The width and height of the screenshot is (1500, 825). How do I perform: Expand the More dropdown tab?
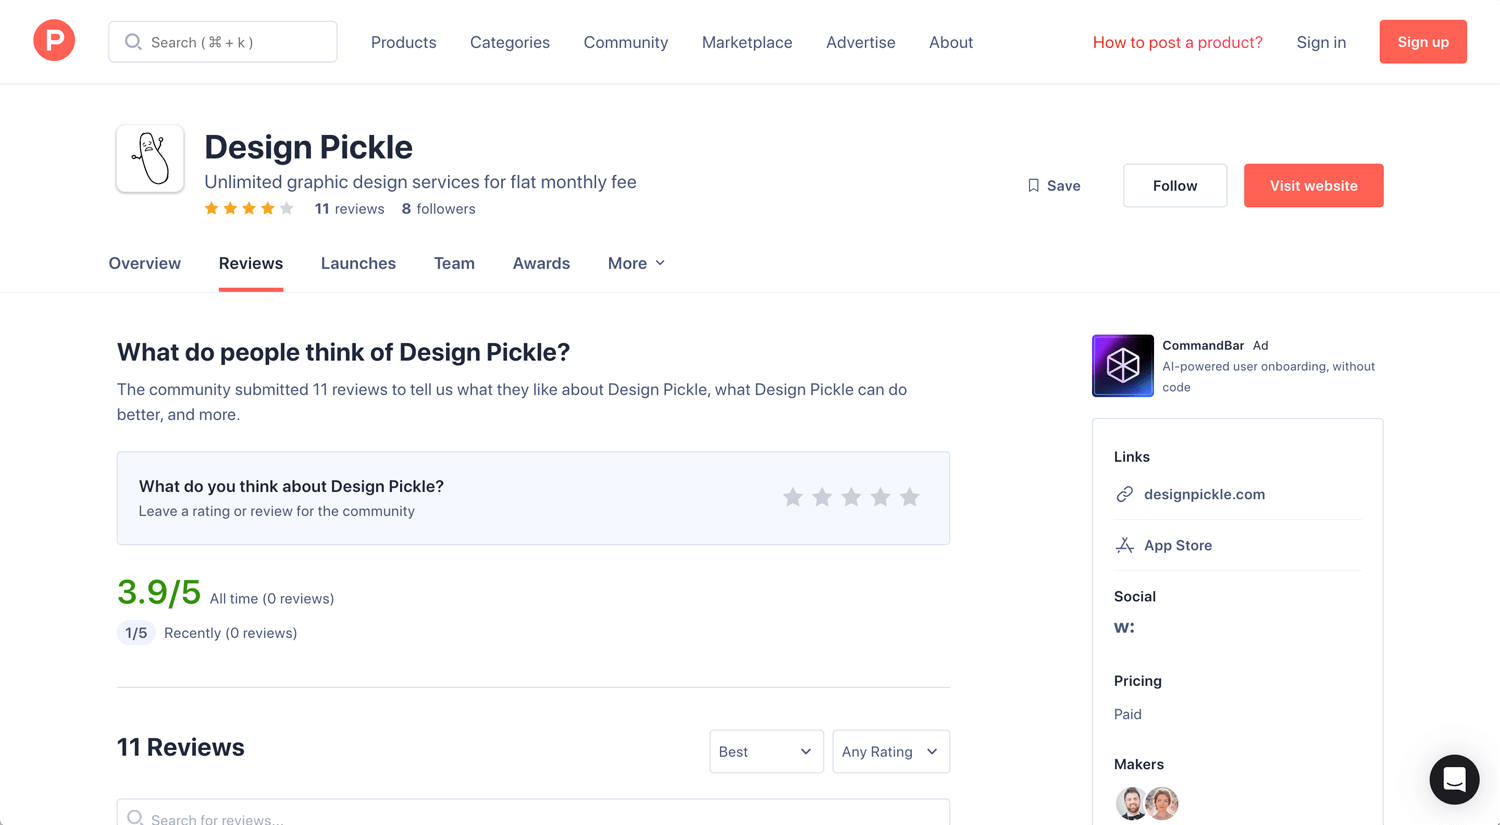pyautogui.click(x=637, y=263)
